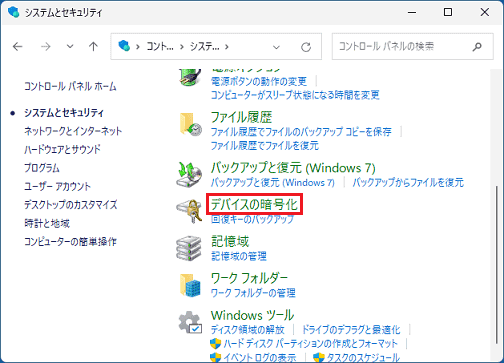
Task: Open ネットワークとインターネット category
Action: point(73,131)
